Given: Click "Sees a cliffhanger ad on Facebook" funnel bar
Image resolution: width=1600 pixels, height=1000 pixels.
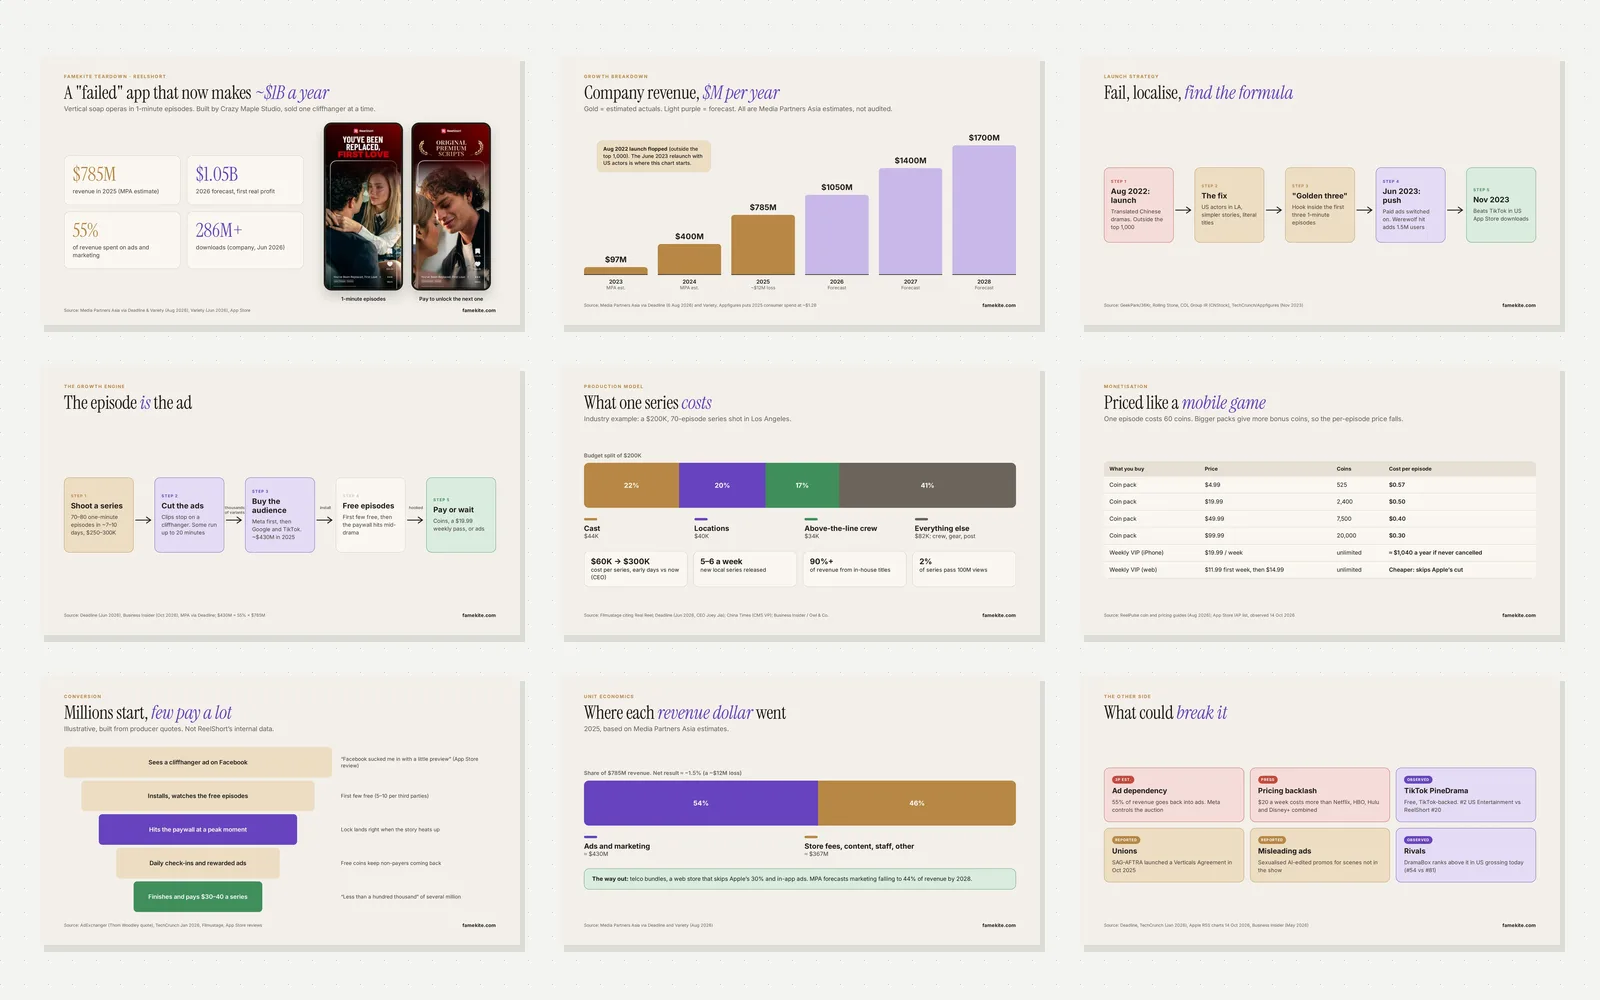Looking at the screenshot, I should pos(198,762).
